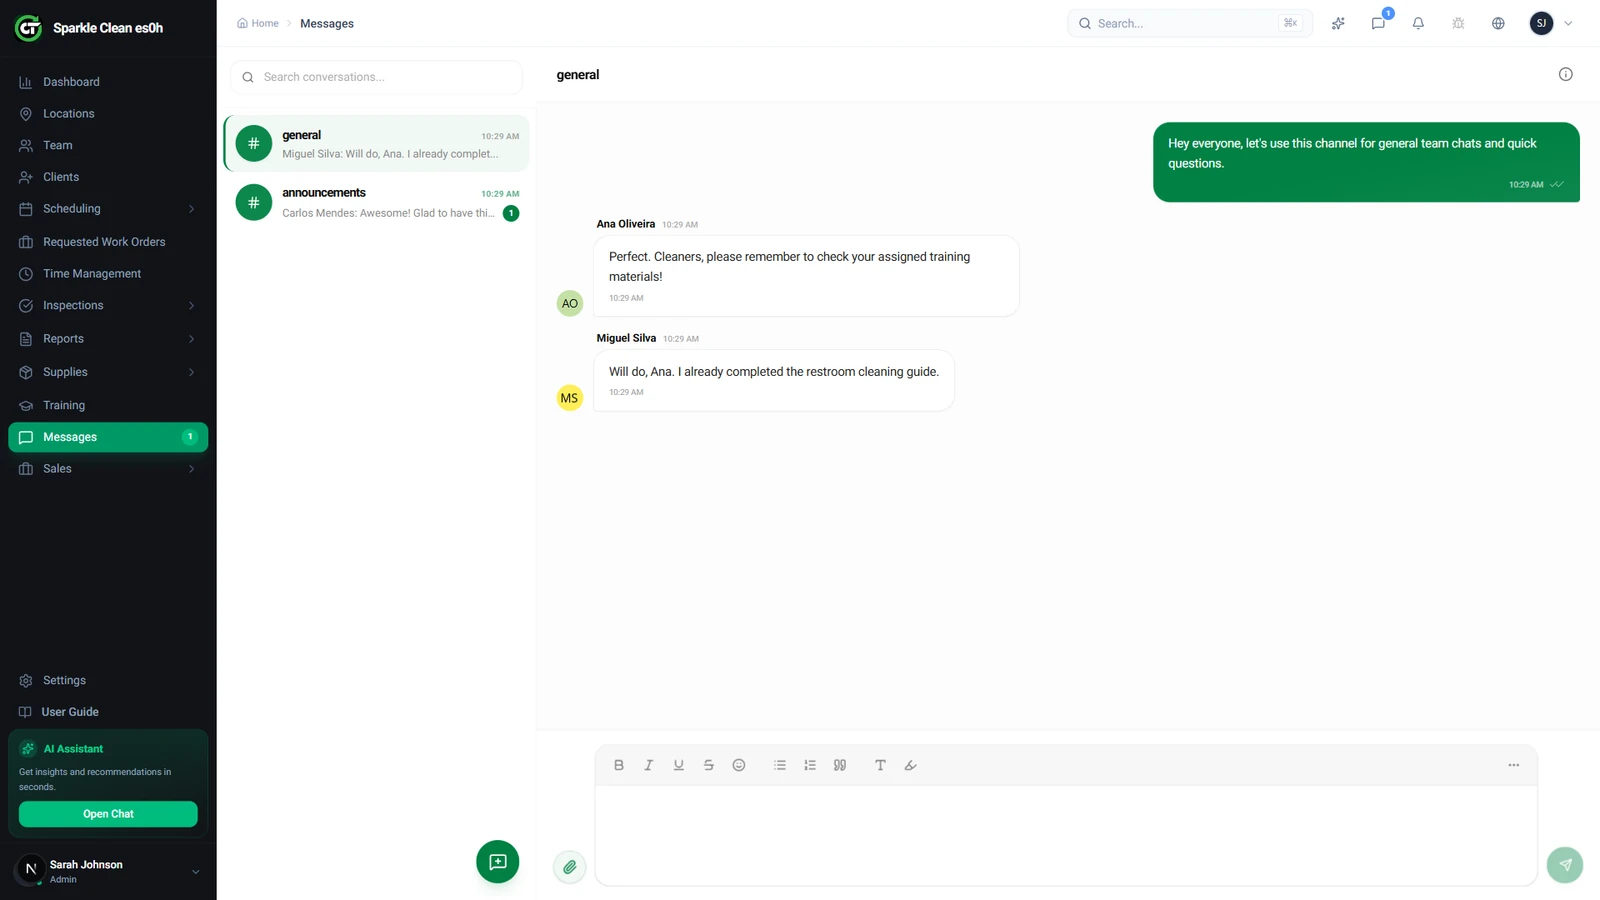Screen dimensions: 1600x900
Task: Open the language globe selector
Action: point(1498,23)
